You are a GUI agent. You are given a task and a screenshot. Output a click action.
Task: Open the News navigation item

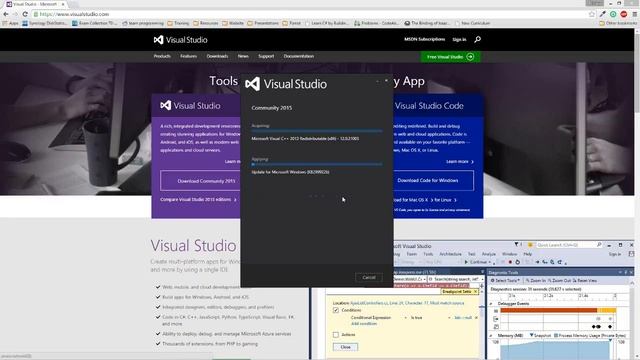tap(243, 56)
